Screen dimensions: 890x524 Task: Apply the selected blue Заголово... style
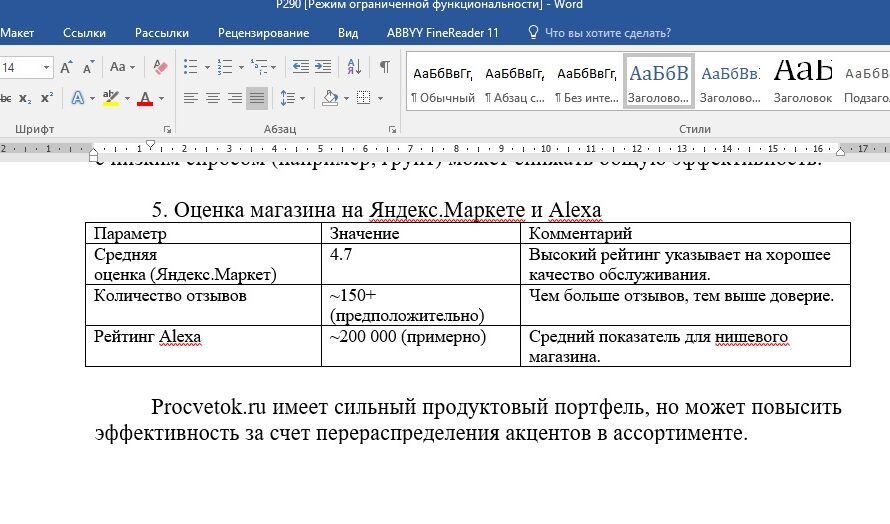coord(658,82)
